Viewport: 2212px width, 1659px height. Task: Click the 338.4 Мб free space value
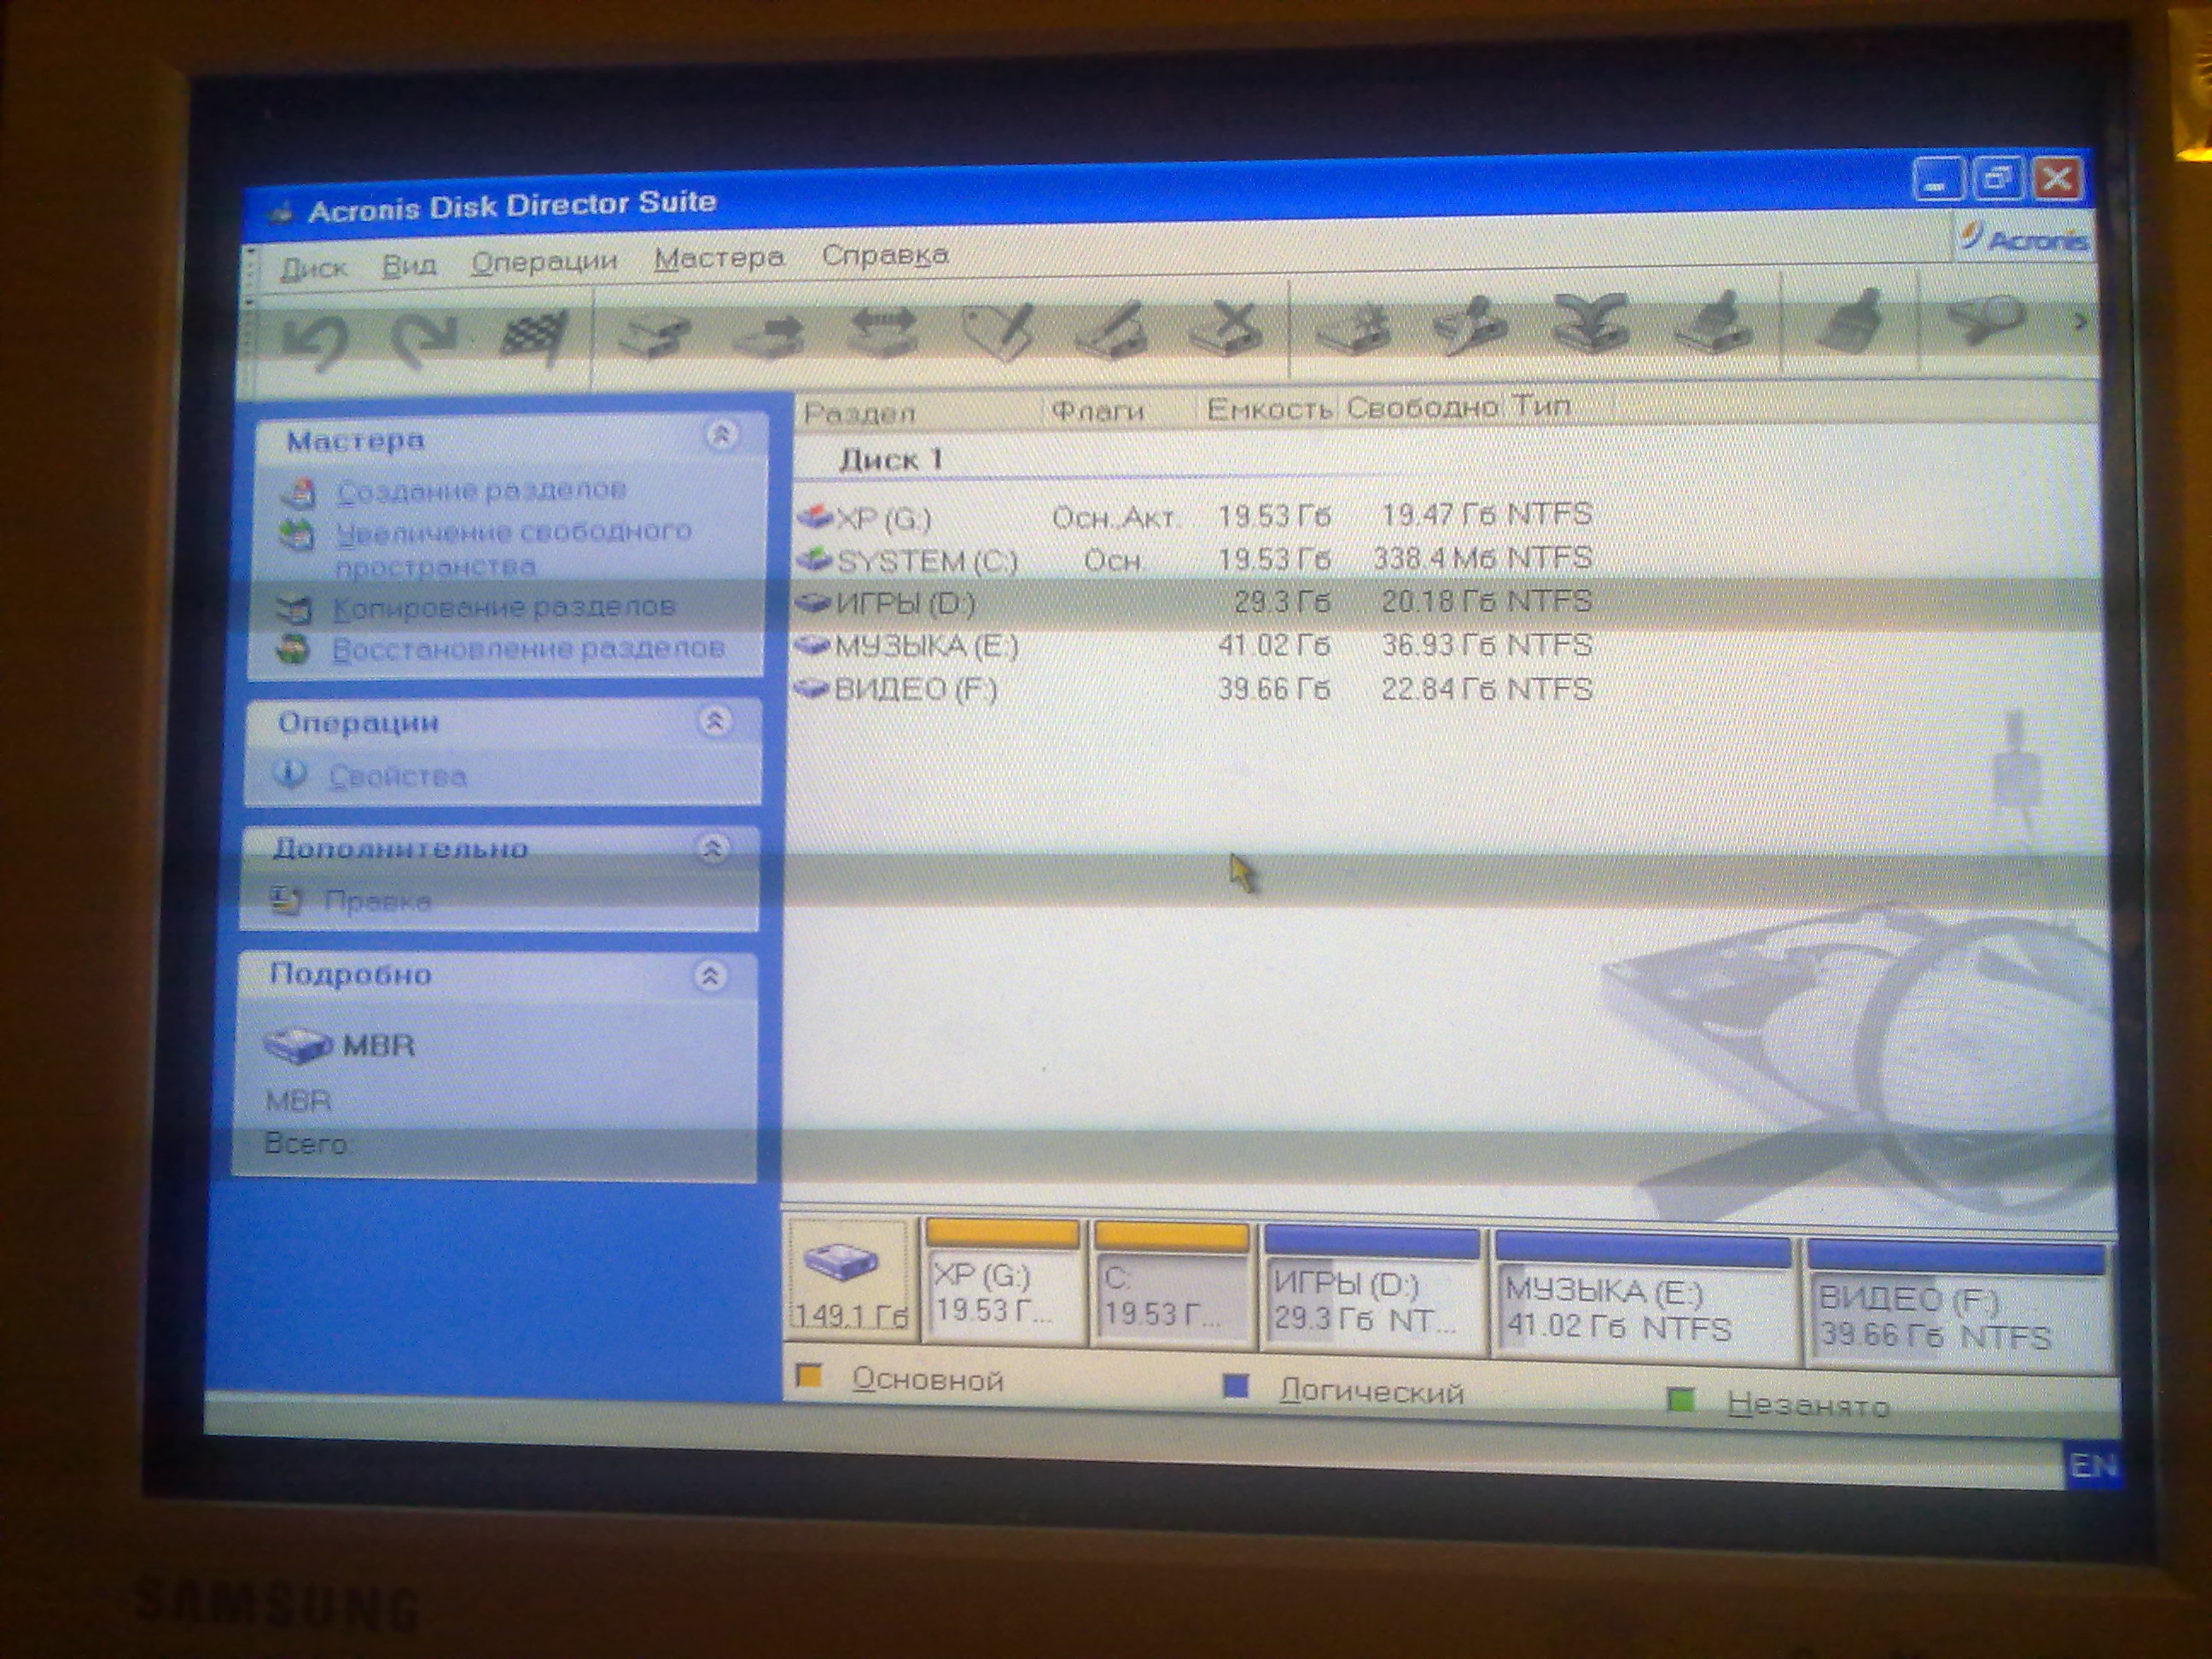[1435, 558]
